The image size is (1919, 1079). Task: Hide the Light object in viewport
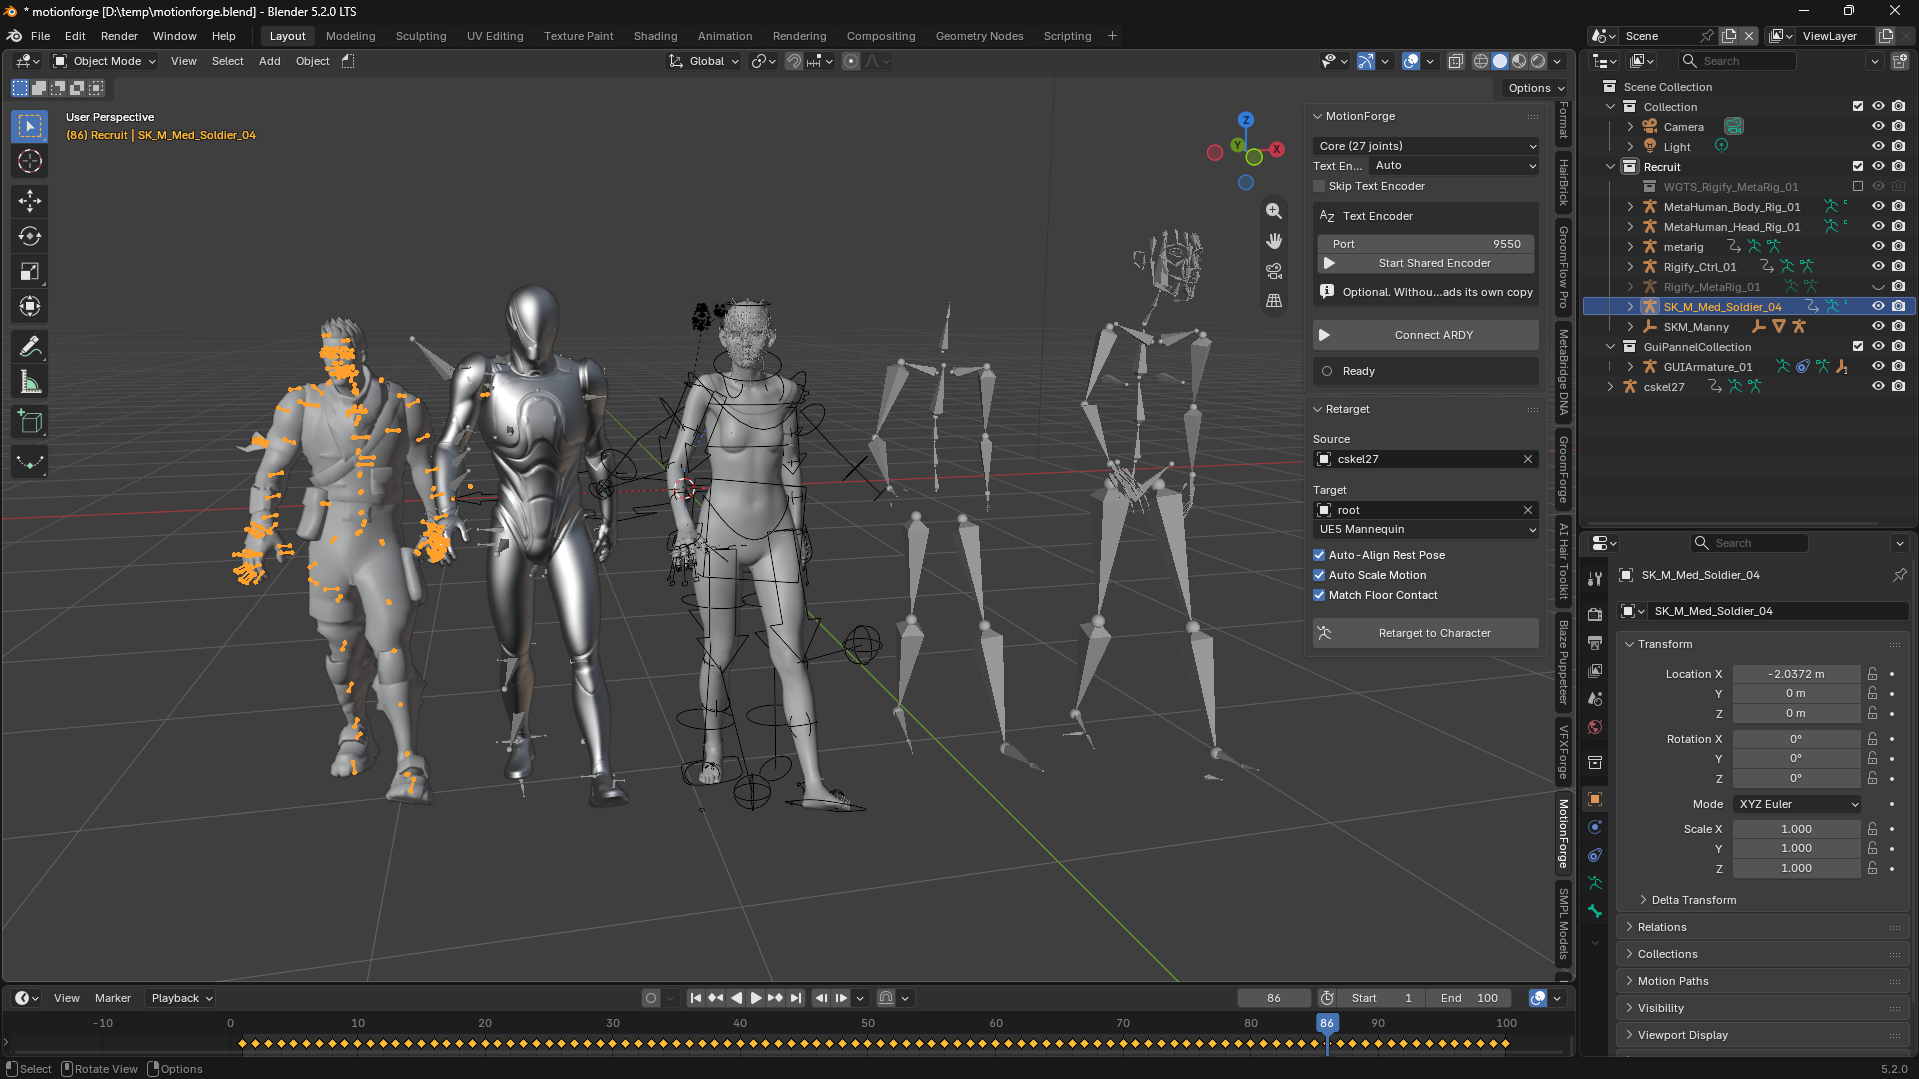[x=1878, y=147]
